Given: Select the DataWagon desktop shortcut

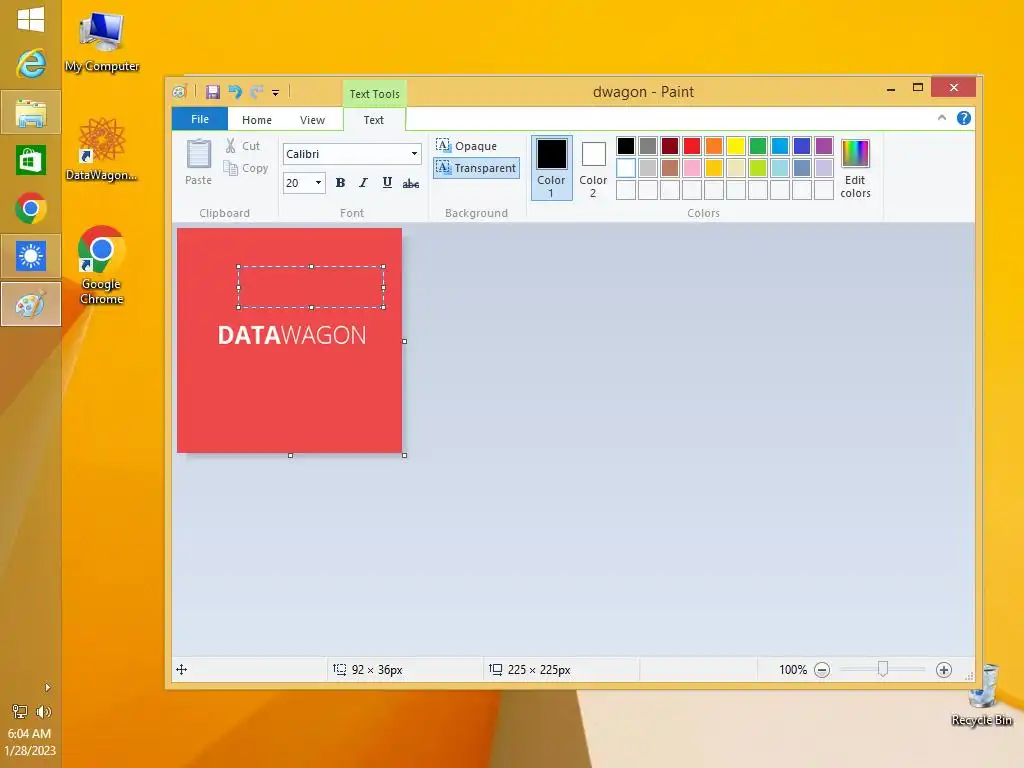Looking at the screenshot, I should pos(101,149).
